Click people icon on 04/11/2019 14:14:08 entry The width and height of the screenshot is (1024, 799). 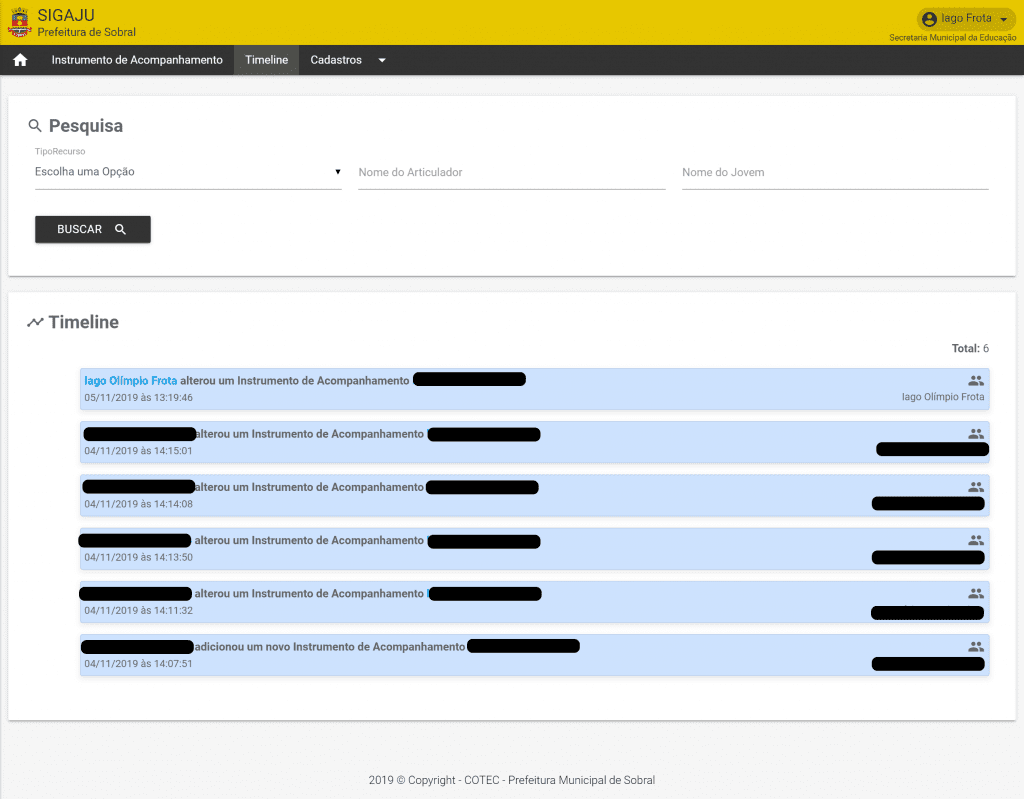pos(976,487)
